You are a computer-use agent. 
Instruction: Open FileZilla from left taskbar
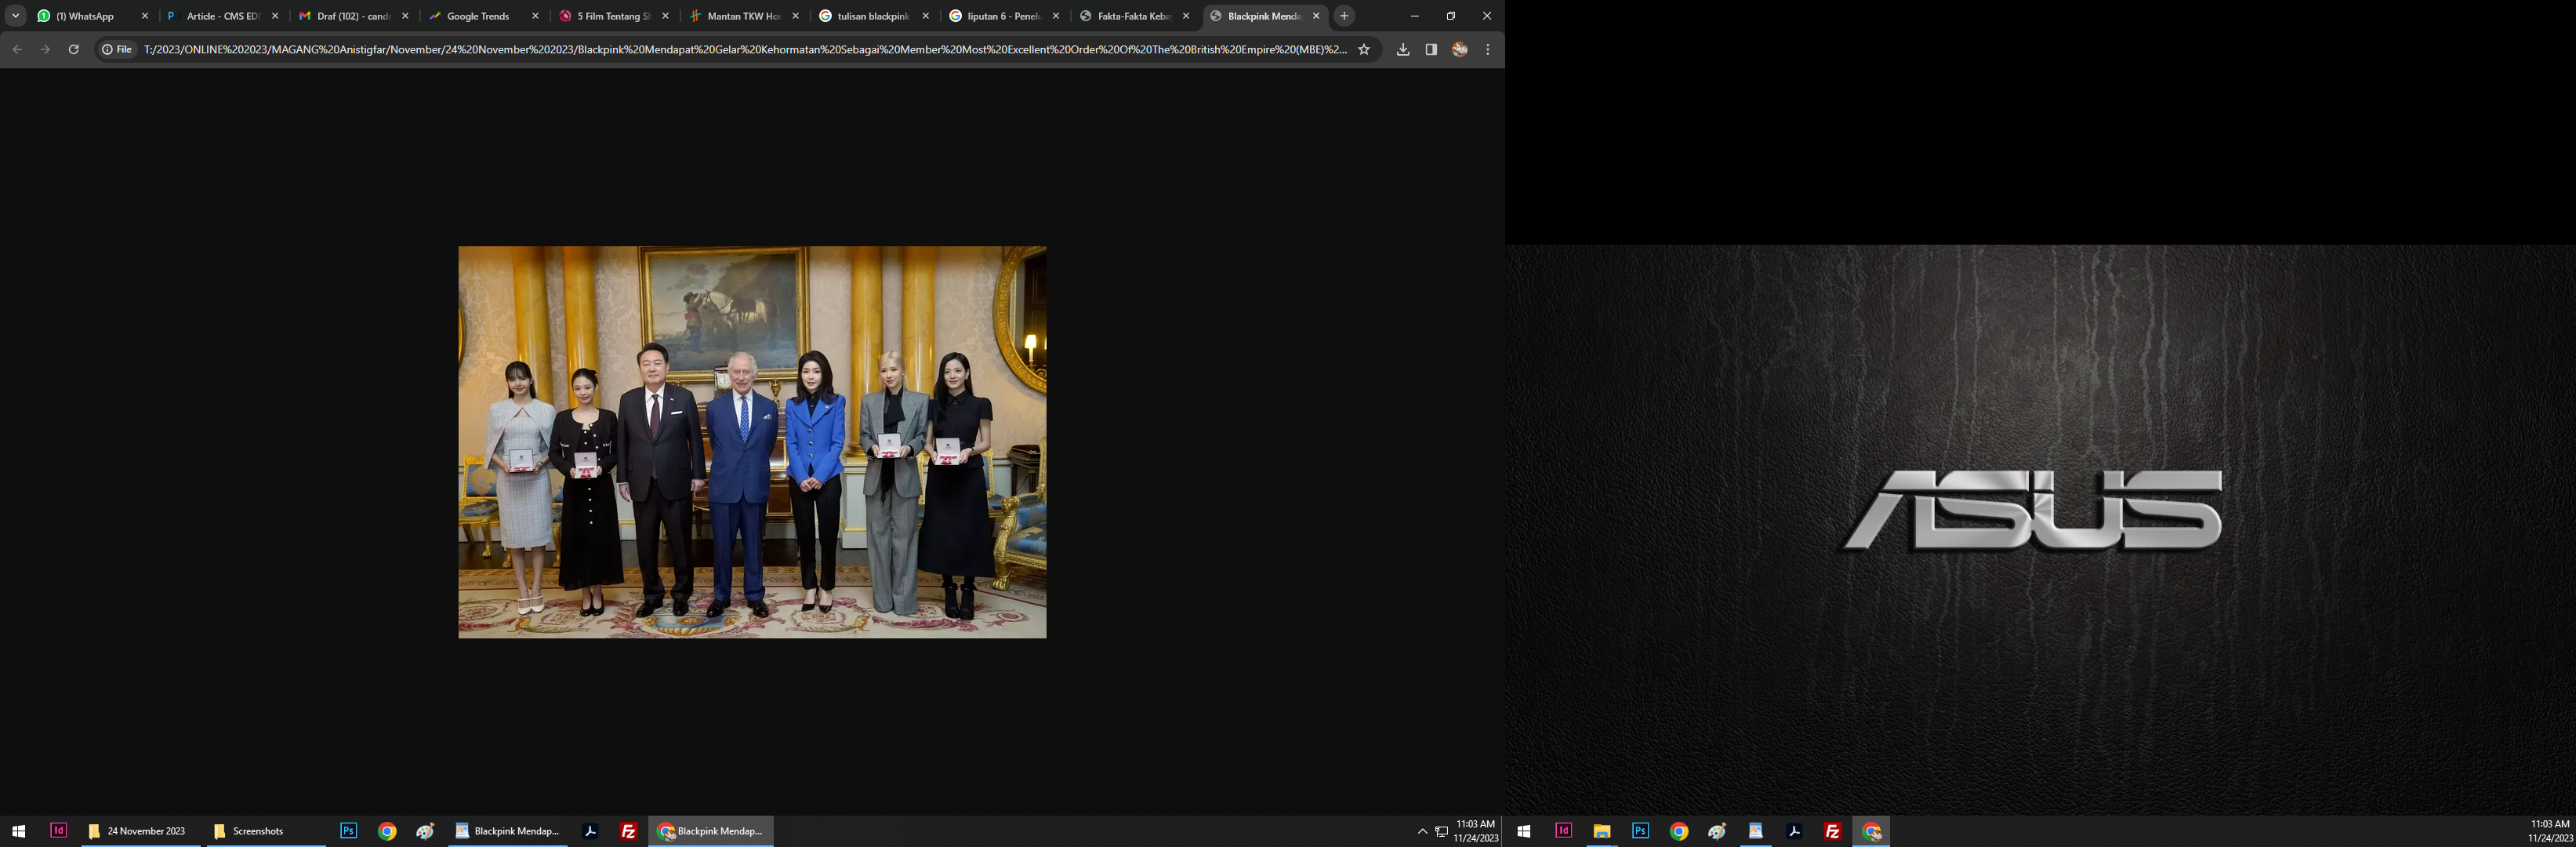coord(629,831)
